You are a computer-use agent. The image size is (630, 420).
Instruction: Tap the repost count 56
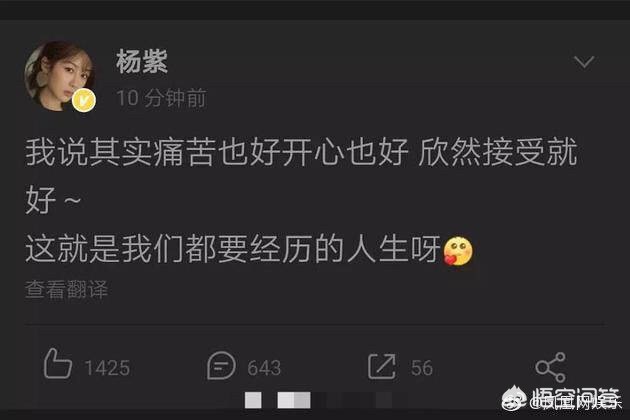coord(422,368)
